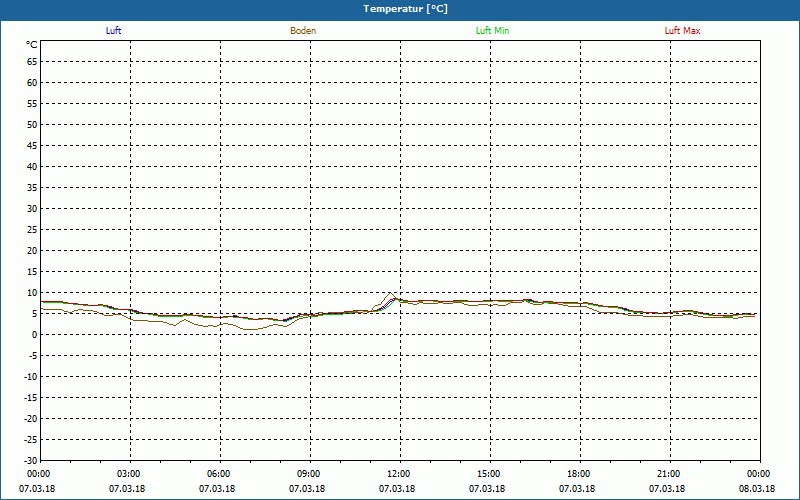Click the -15 value on the y-axis
Viewport: 800px width, 500px height.
click(x=31, y=397)
